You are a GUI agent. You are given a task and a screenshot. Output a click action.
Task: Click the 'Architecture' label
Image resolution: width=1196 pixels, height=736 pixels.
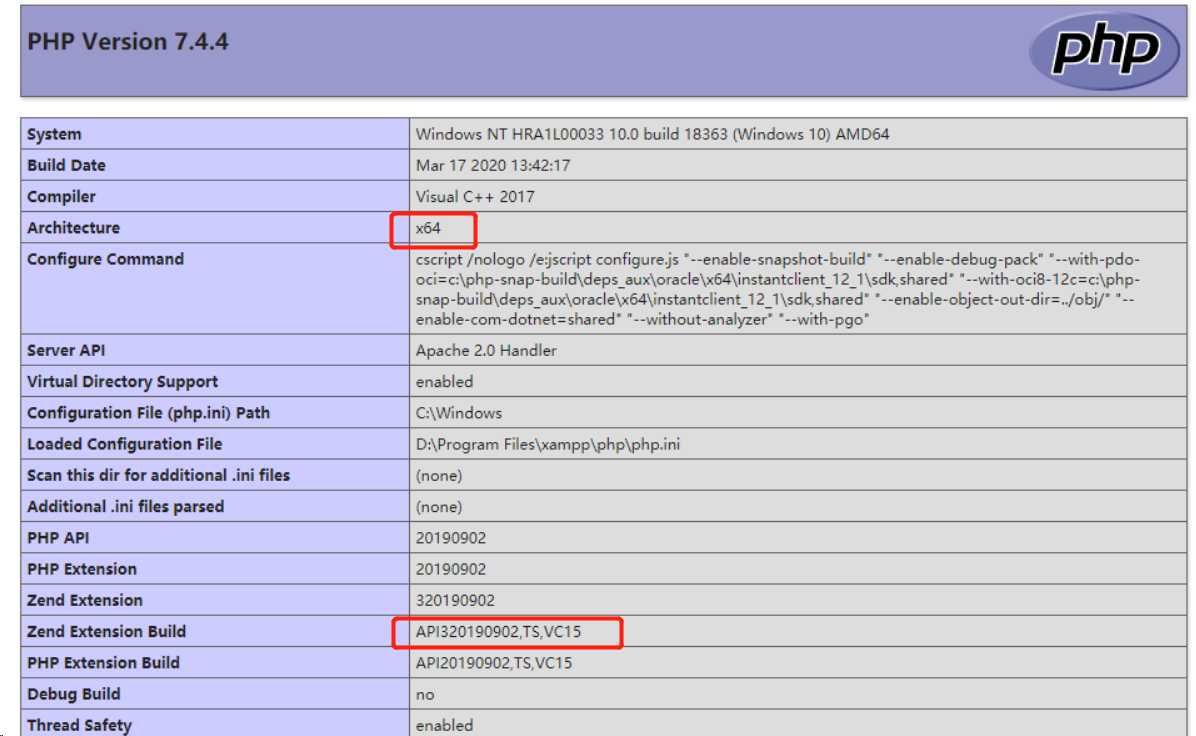[73, 228]
